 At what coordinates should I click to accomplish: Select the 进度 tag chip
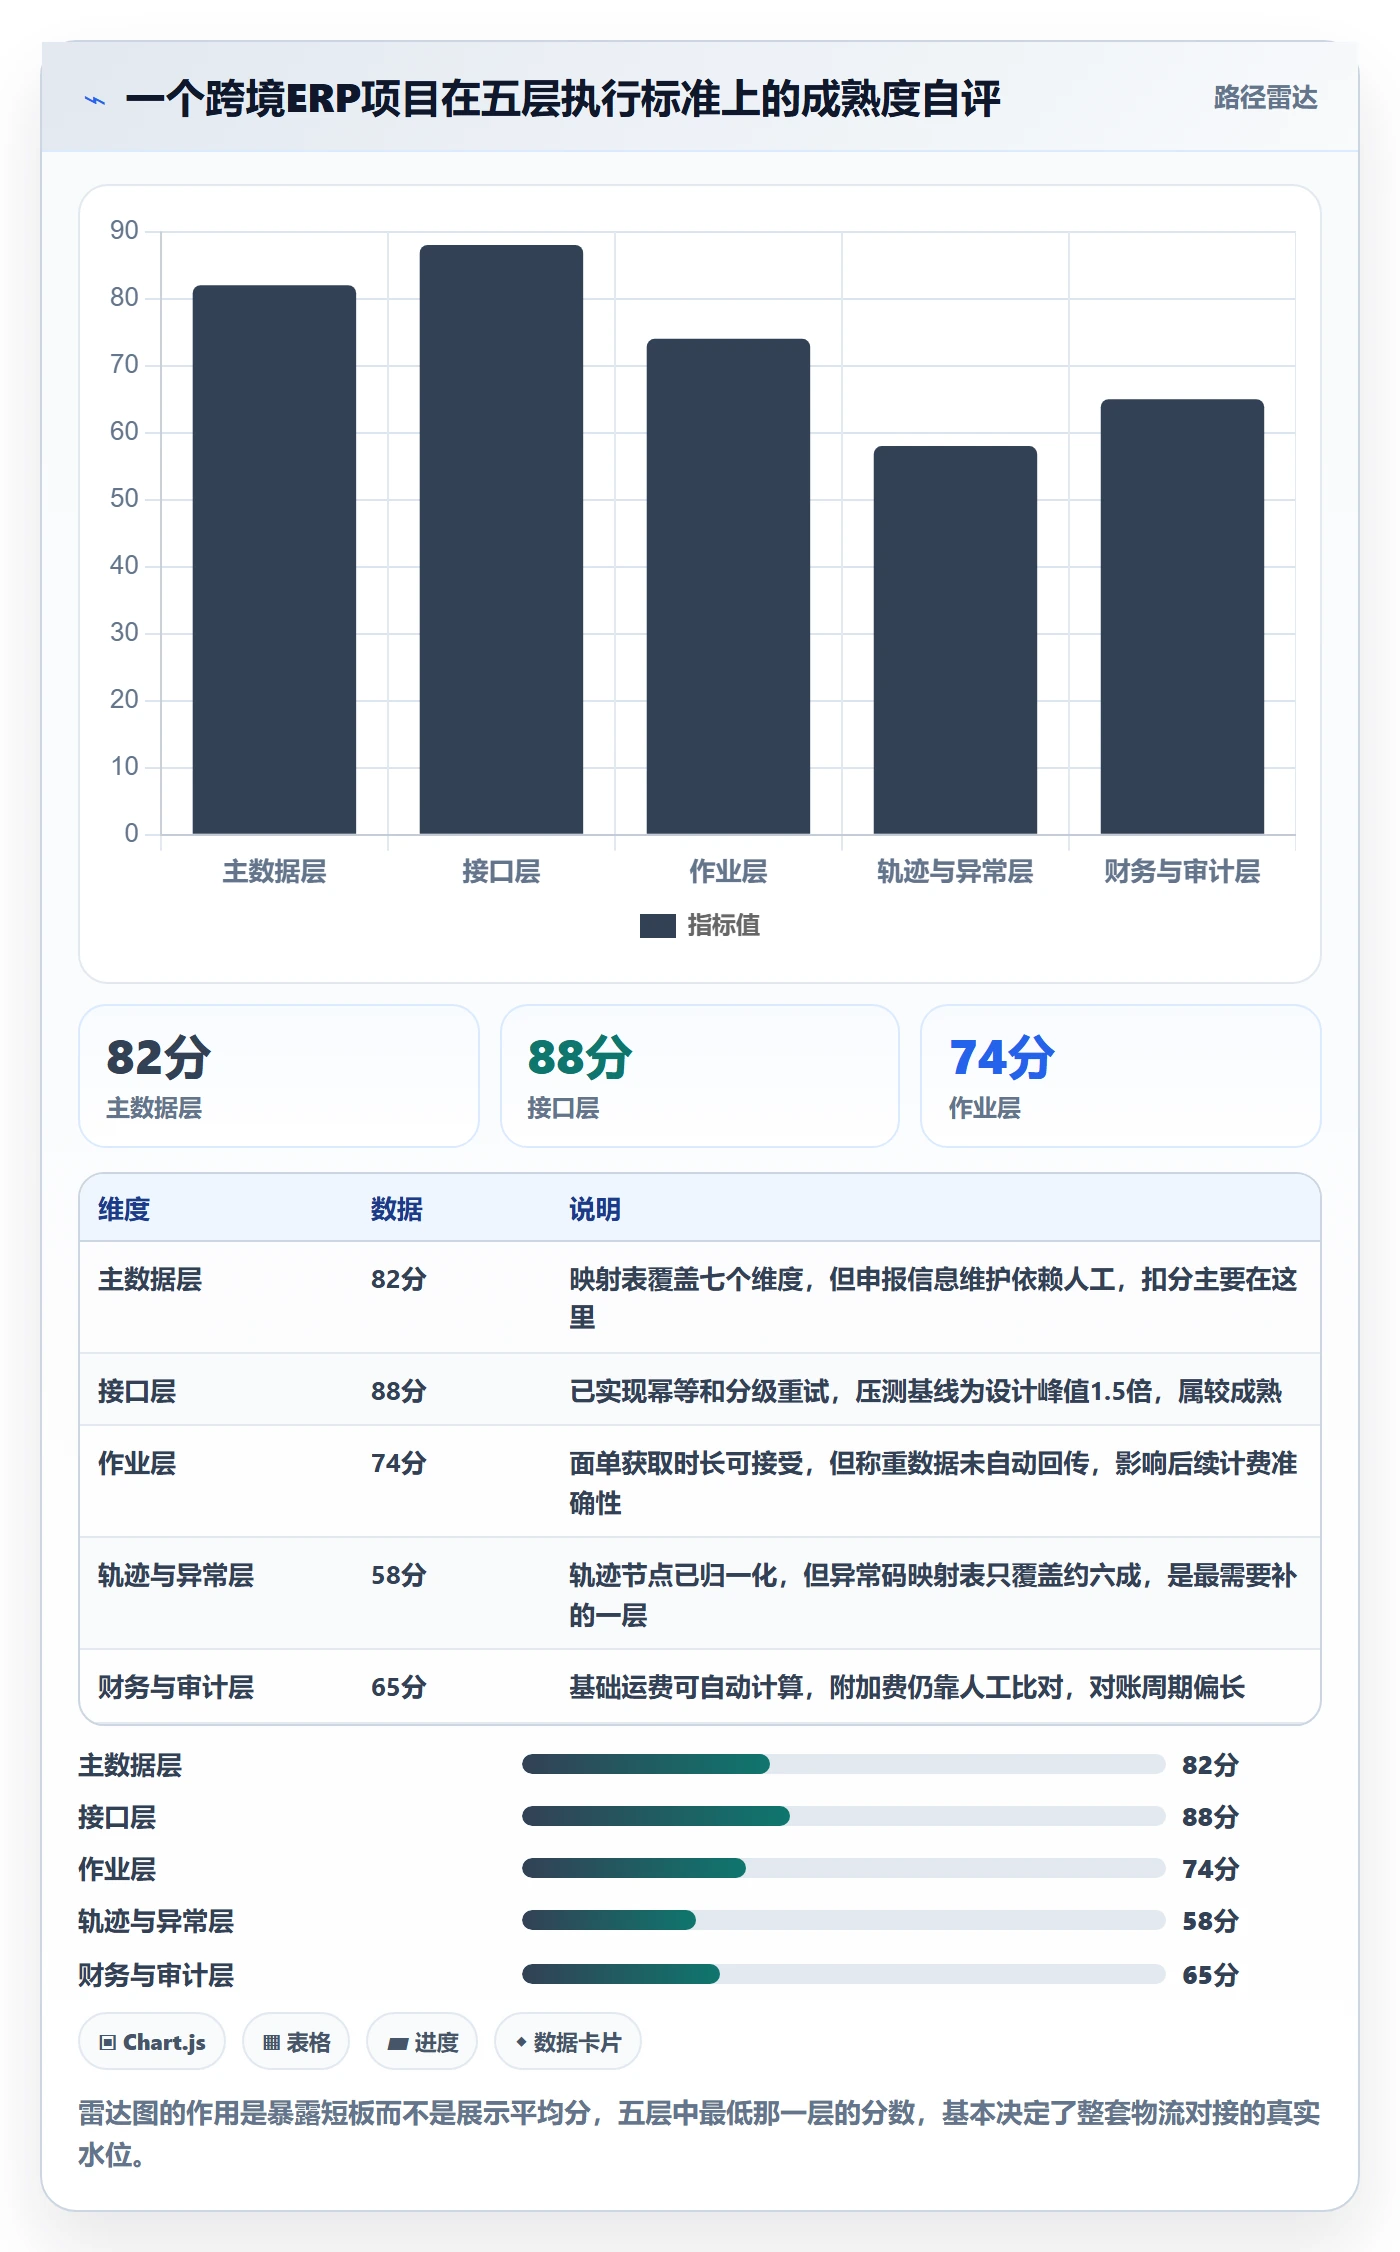click(x=422, y=2042)
